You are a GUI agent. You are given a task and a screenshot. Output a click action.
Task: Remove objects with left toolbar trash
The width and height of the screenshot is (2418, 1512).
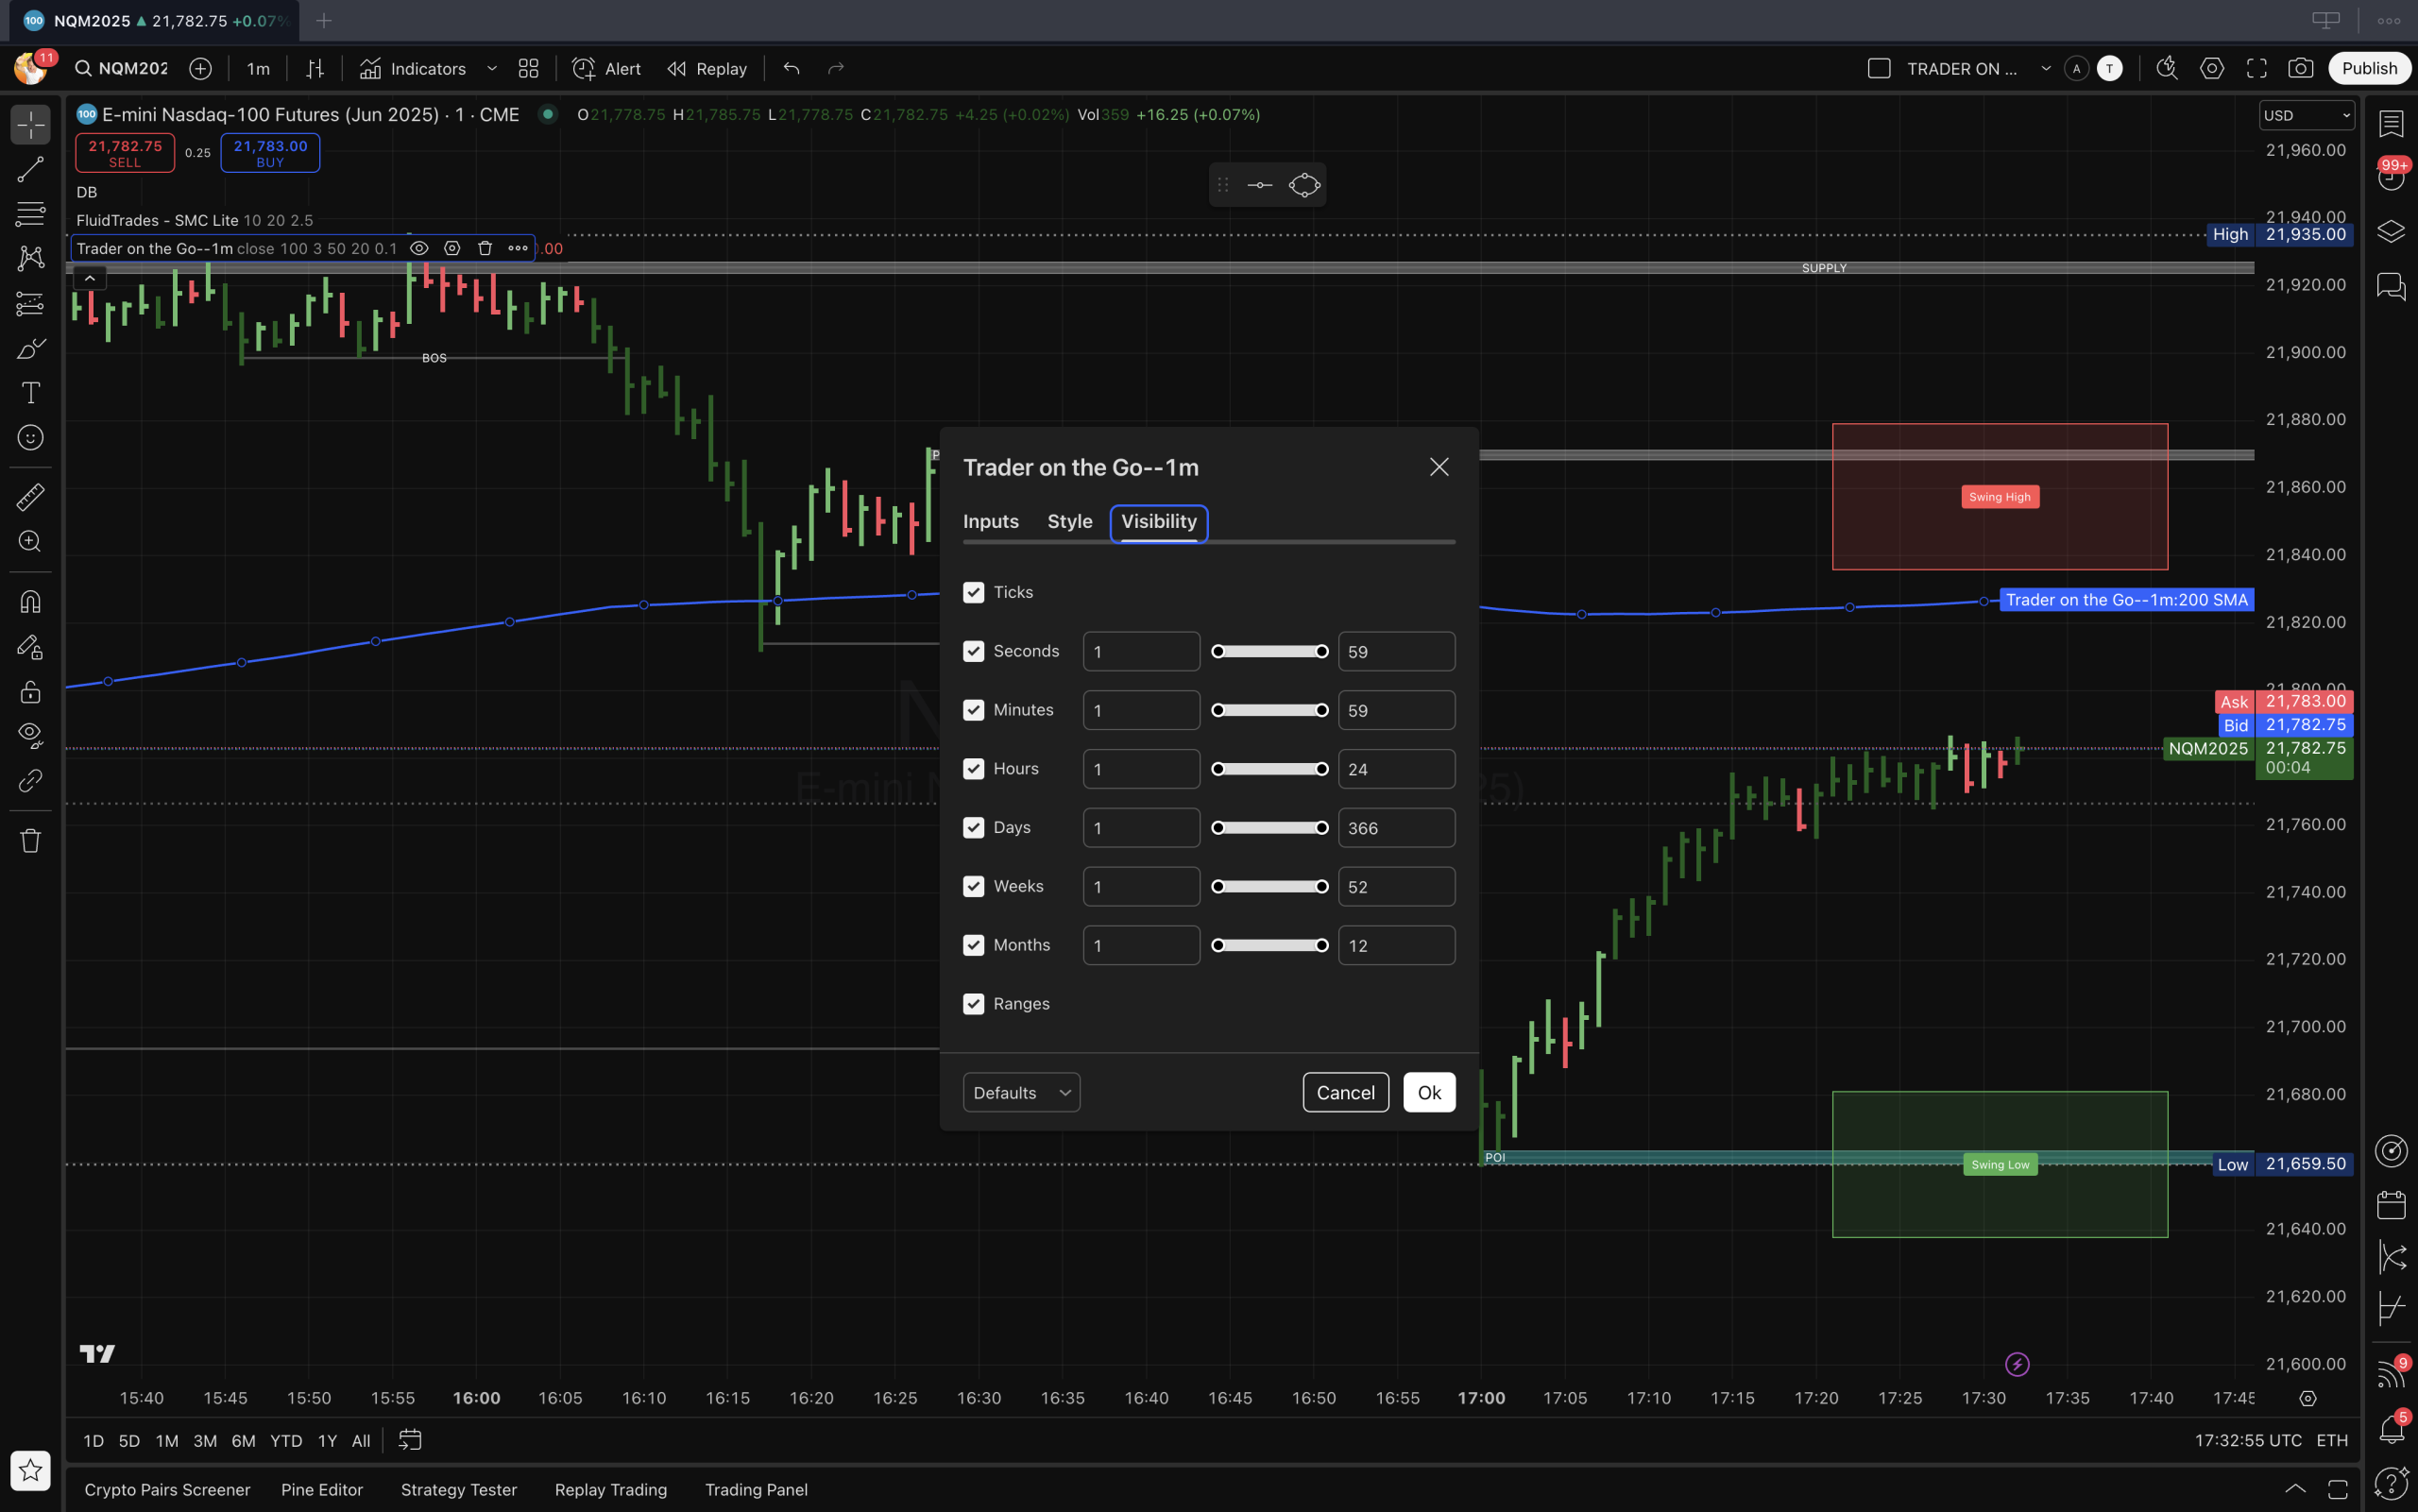click(30, 840)
